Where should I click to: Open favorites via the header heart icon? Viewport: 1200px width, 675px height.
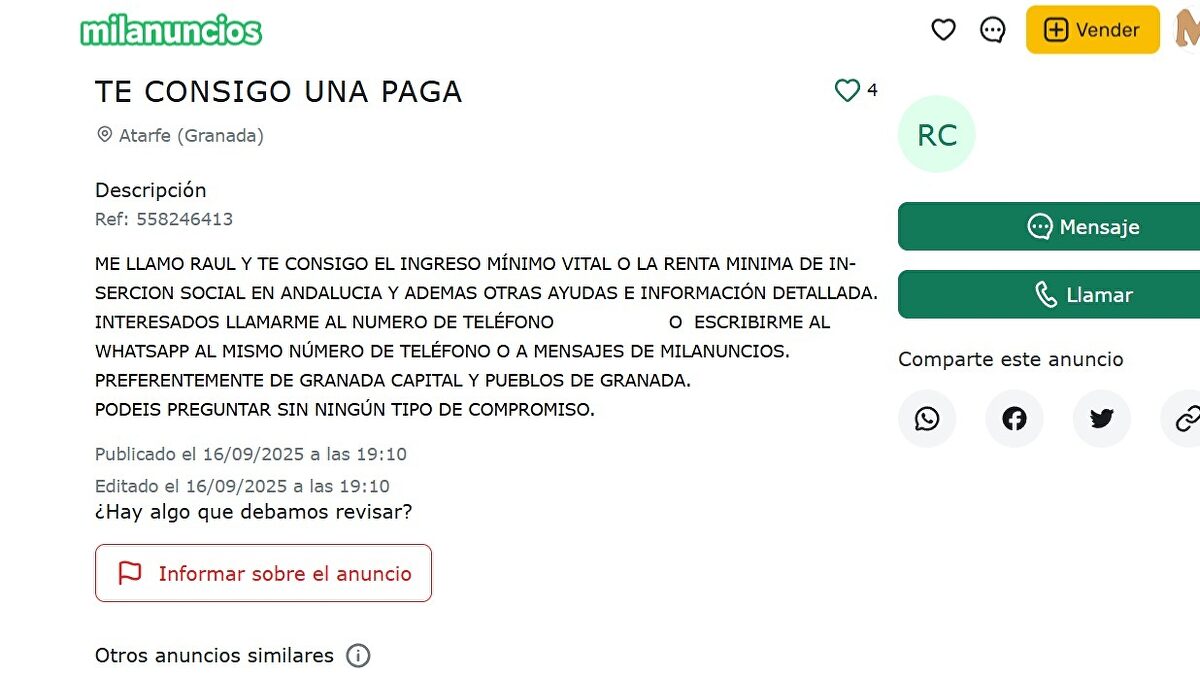click(943, 30)
